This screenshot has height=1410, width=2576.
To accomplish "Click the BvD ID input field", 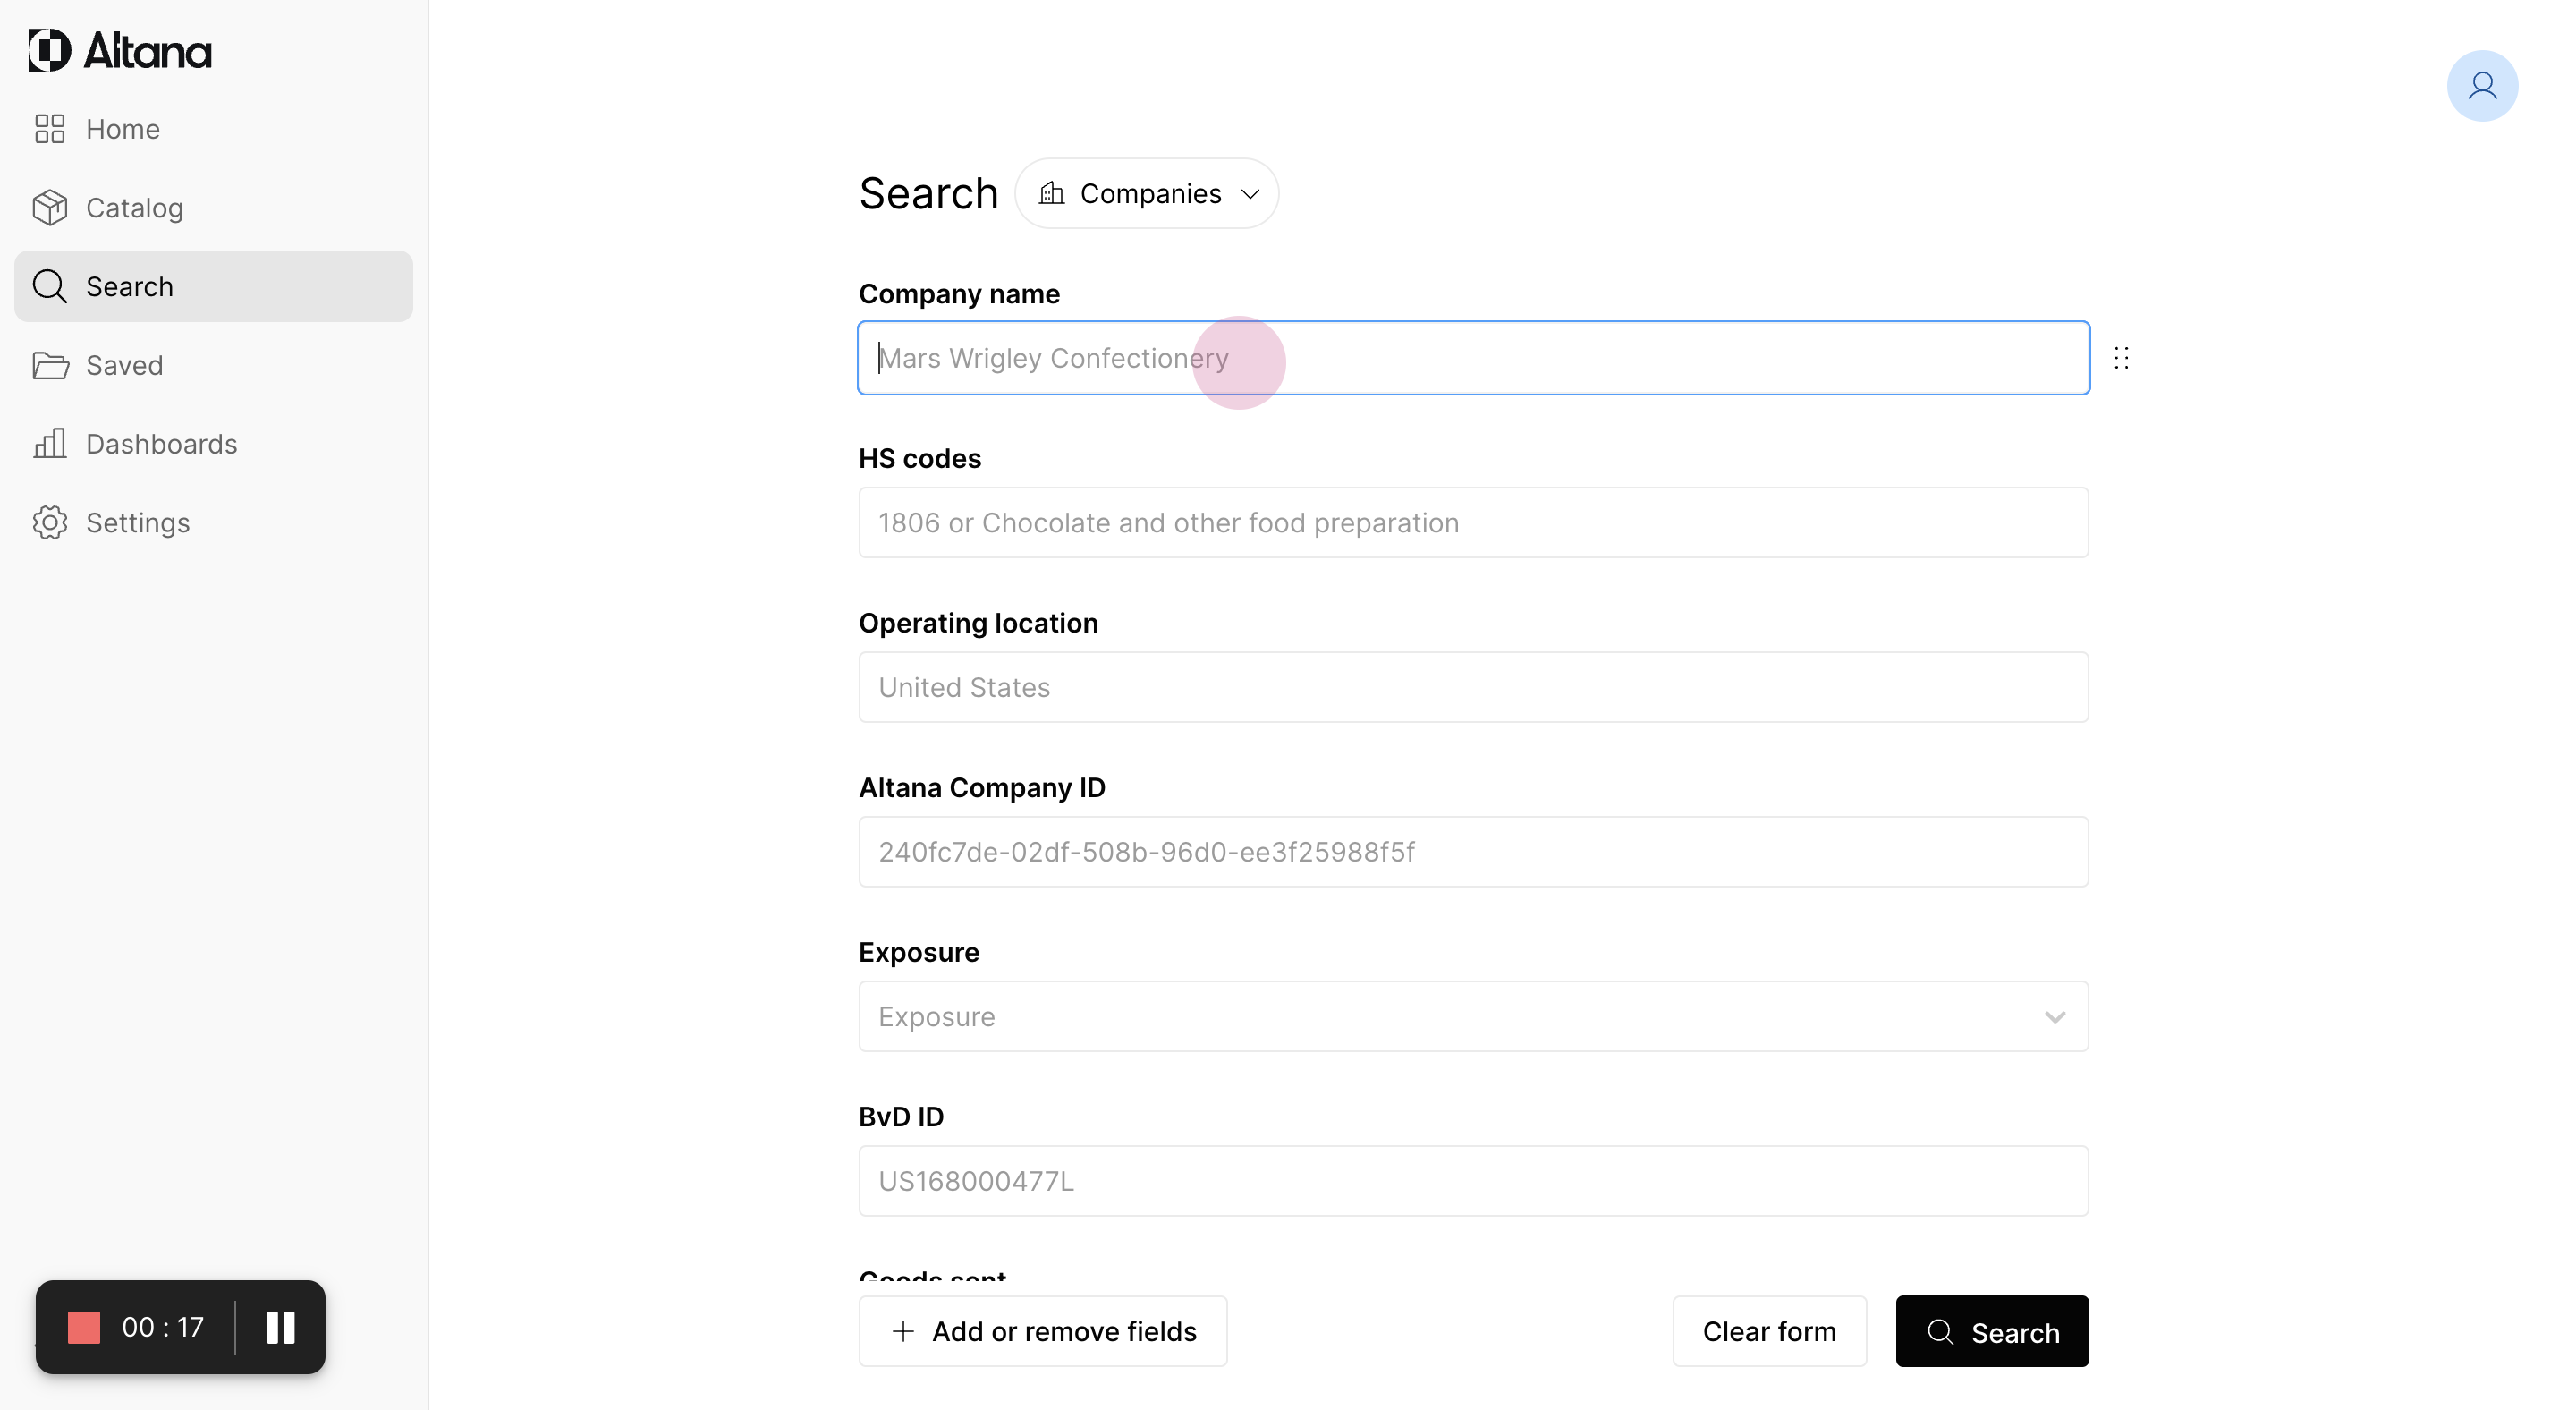I will point(1472,1181).
